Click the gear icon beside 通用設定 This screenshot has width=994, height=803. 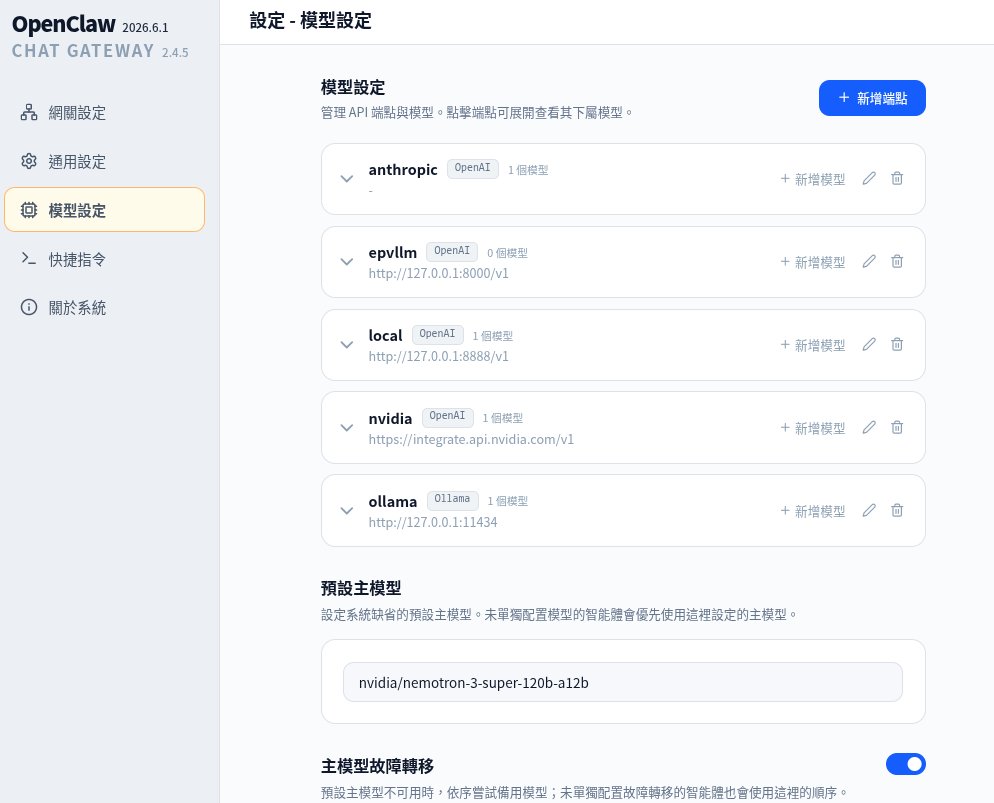[x=29, y=162]
